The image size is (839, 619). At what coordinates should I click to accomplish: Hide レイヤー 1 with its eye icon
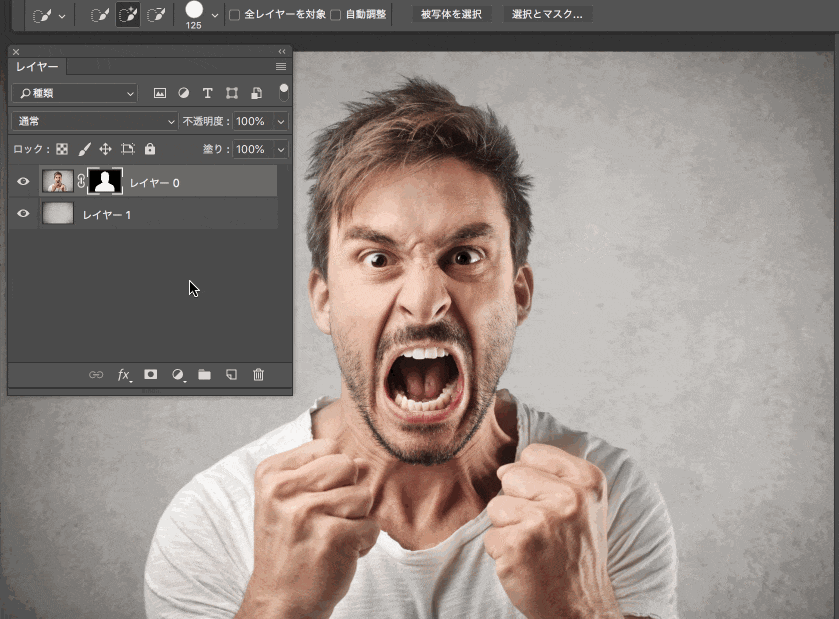tap(23, 213)
